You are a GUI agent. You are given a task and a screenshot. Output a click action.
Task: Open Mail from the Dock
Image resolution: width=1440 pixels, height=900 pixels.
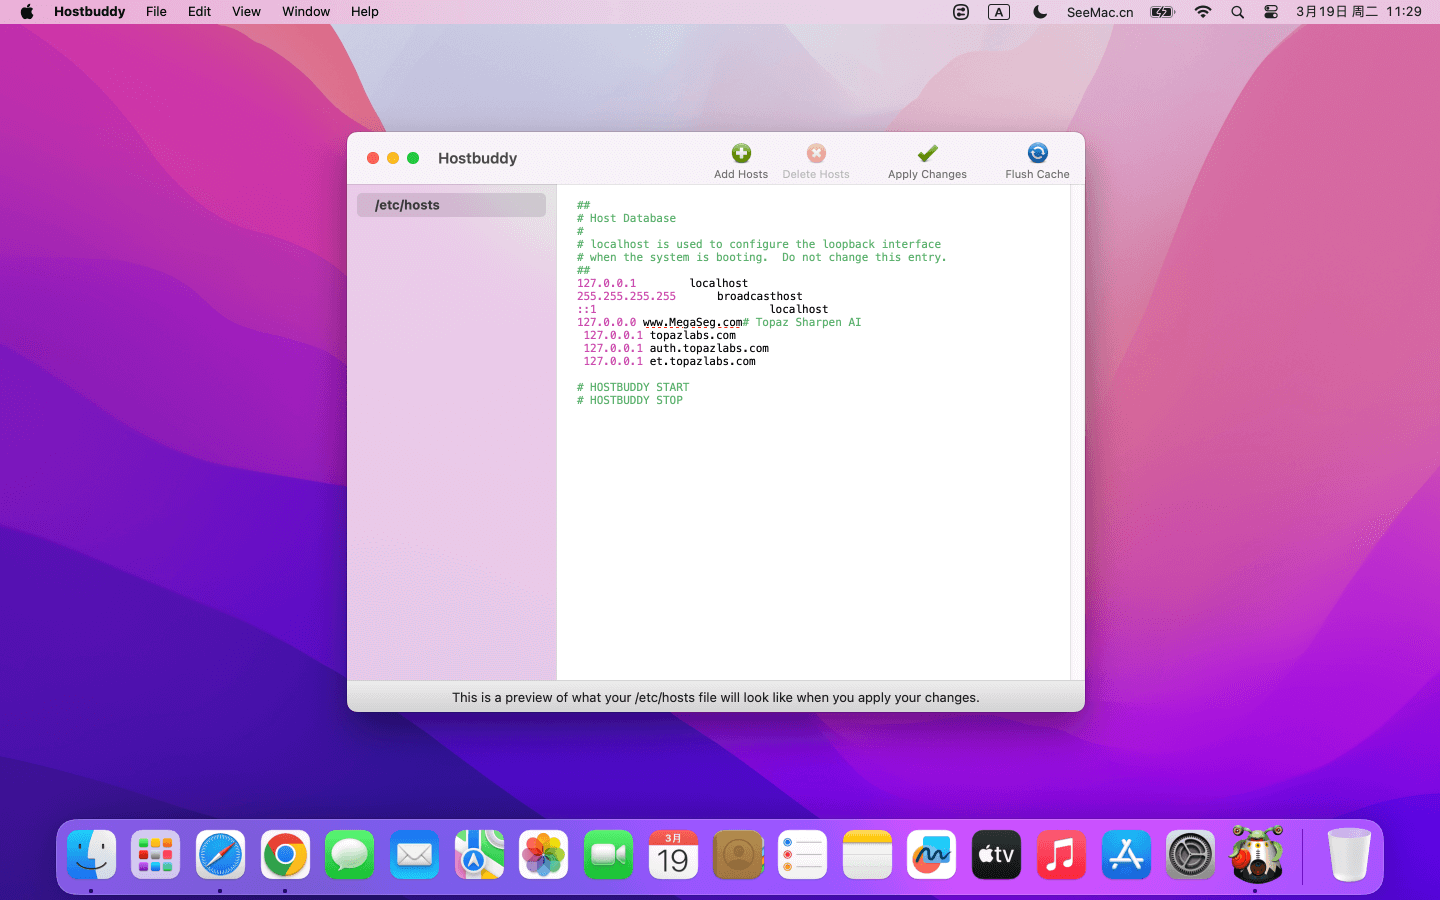click(414, 855)
